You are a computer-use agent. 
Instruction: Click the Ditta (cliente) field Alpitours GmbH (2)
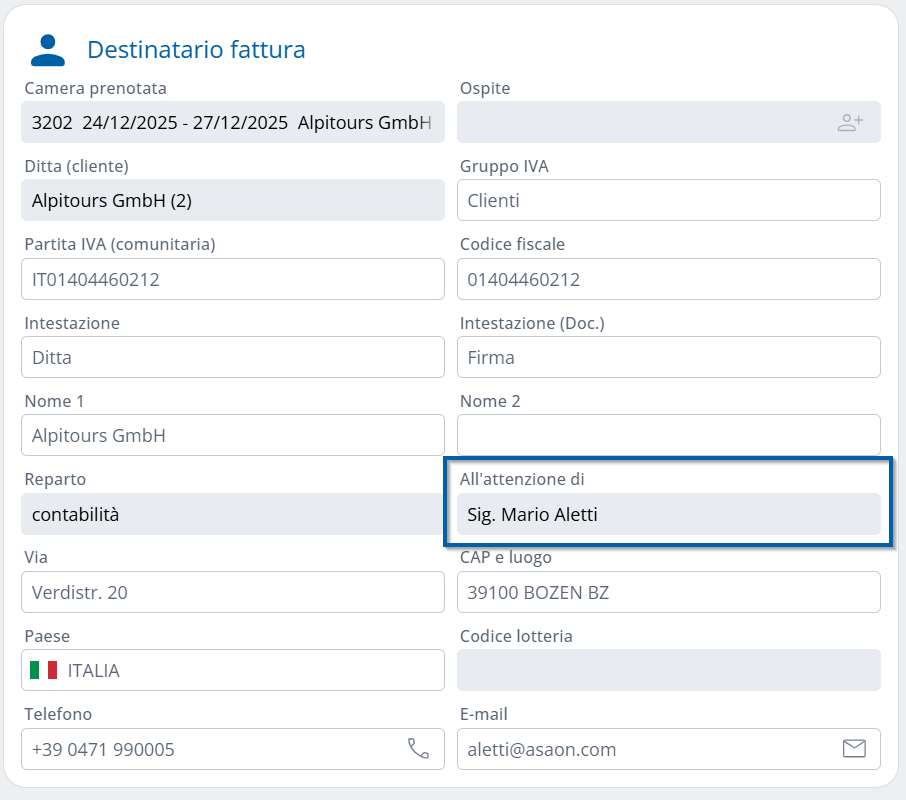pos(232,200)
